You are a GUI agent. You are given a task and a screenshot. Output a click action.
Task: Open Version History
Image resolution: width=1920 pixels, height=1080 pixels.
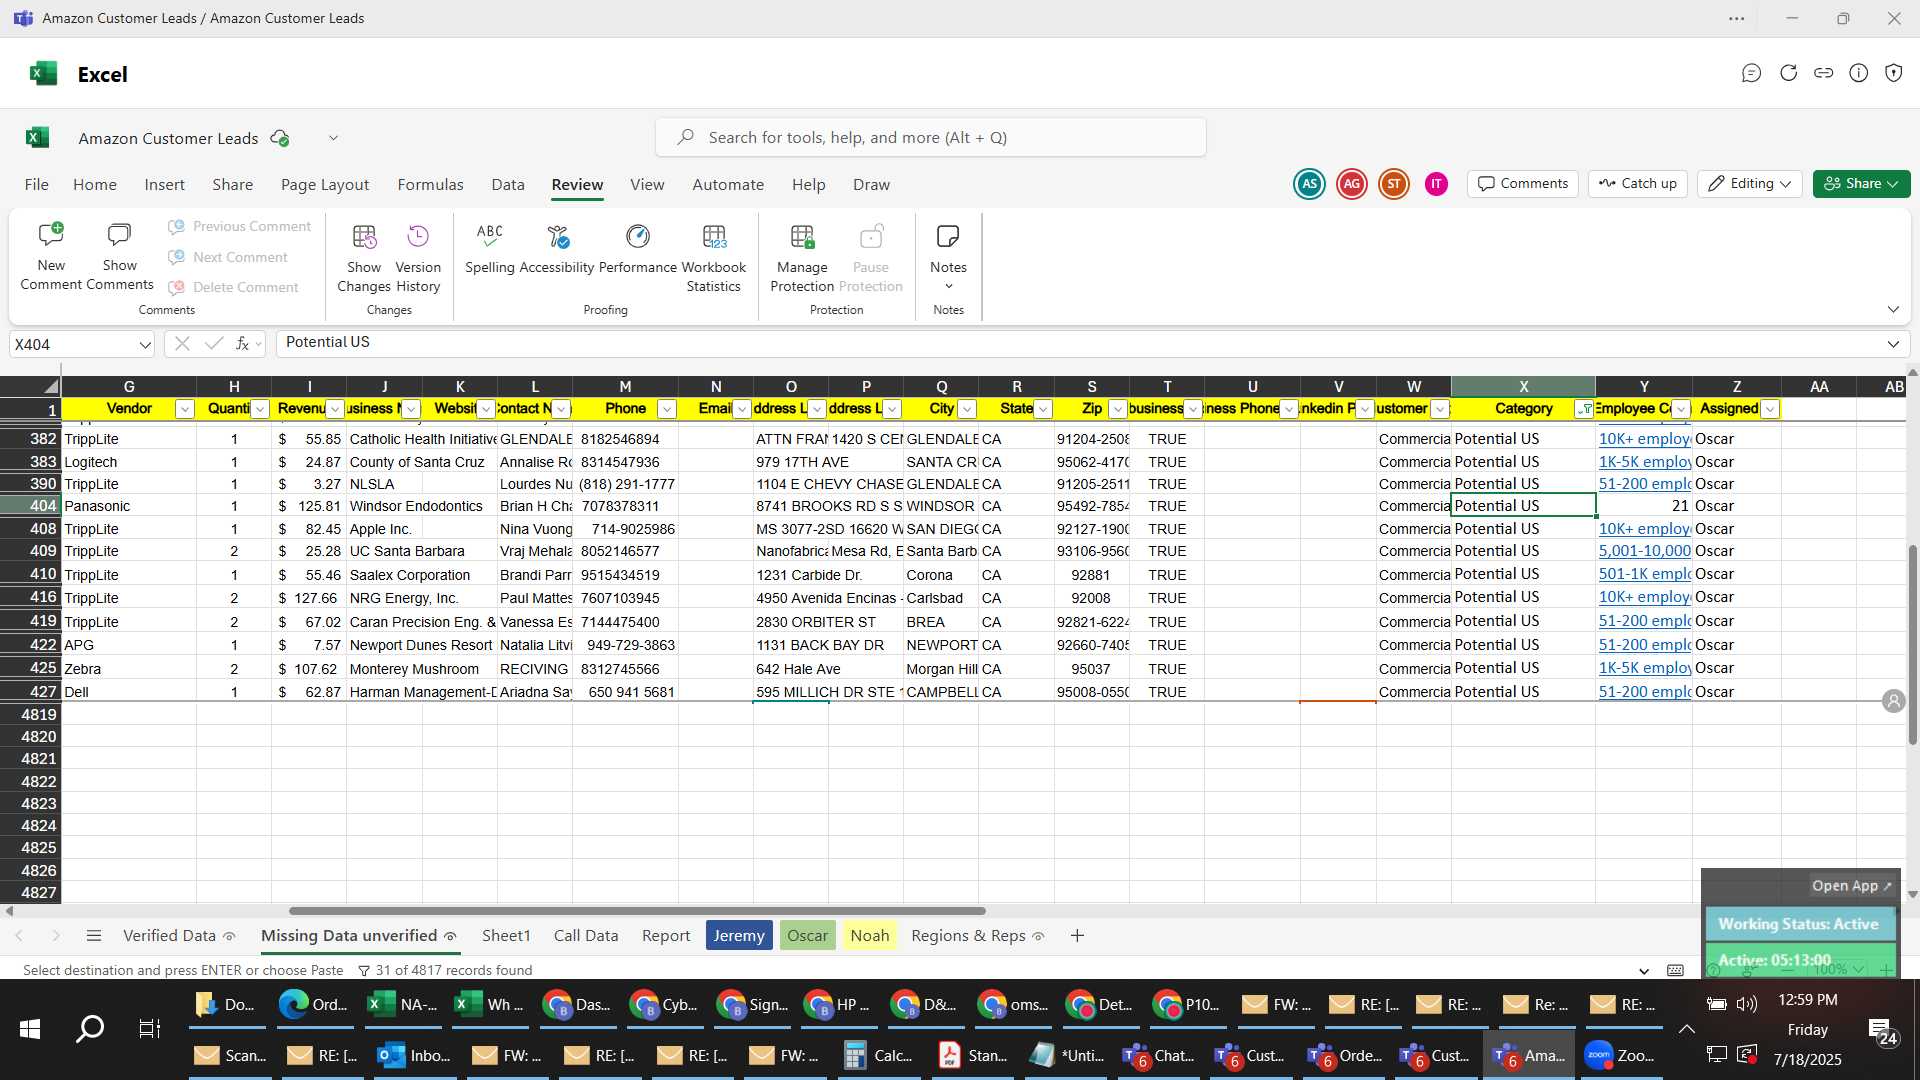tap(418, 257)
